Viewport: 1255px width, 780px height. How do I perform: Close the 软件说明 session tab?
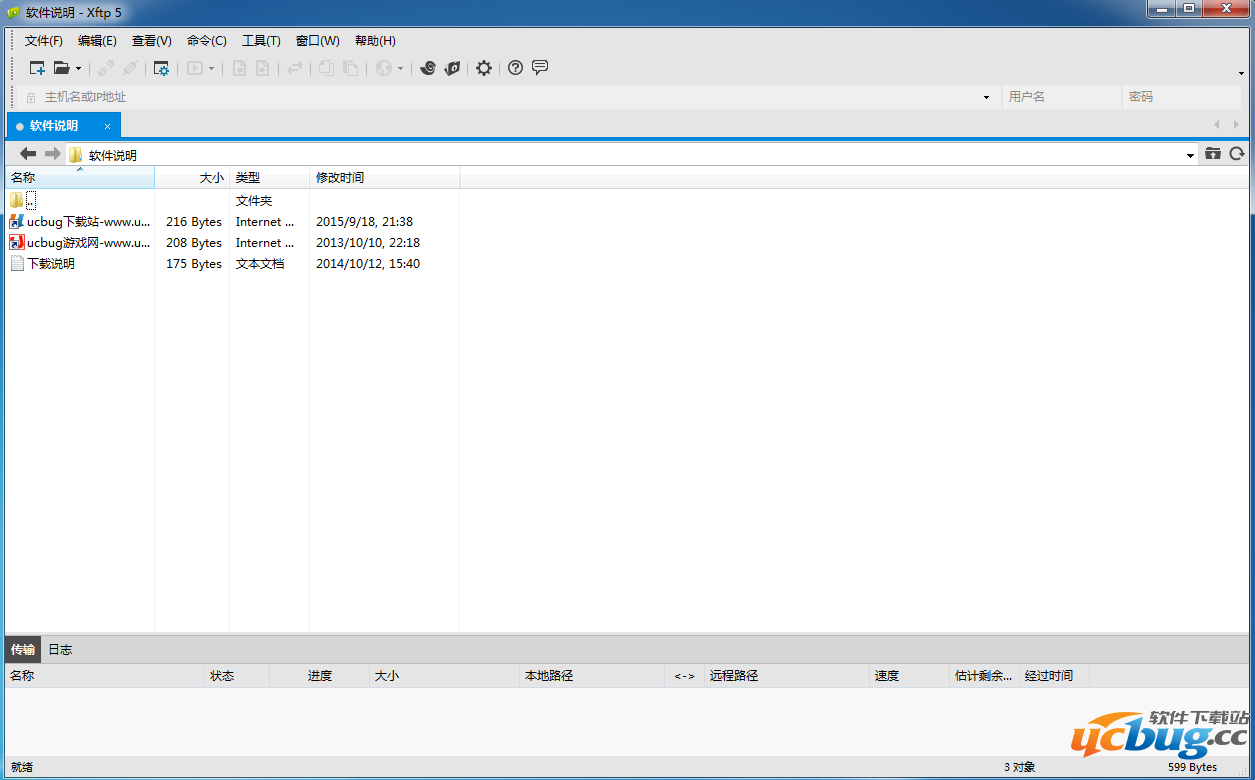[x=108, y=126]
